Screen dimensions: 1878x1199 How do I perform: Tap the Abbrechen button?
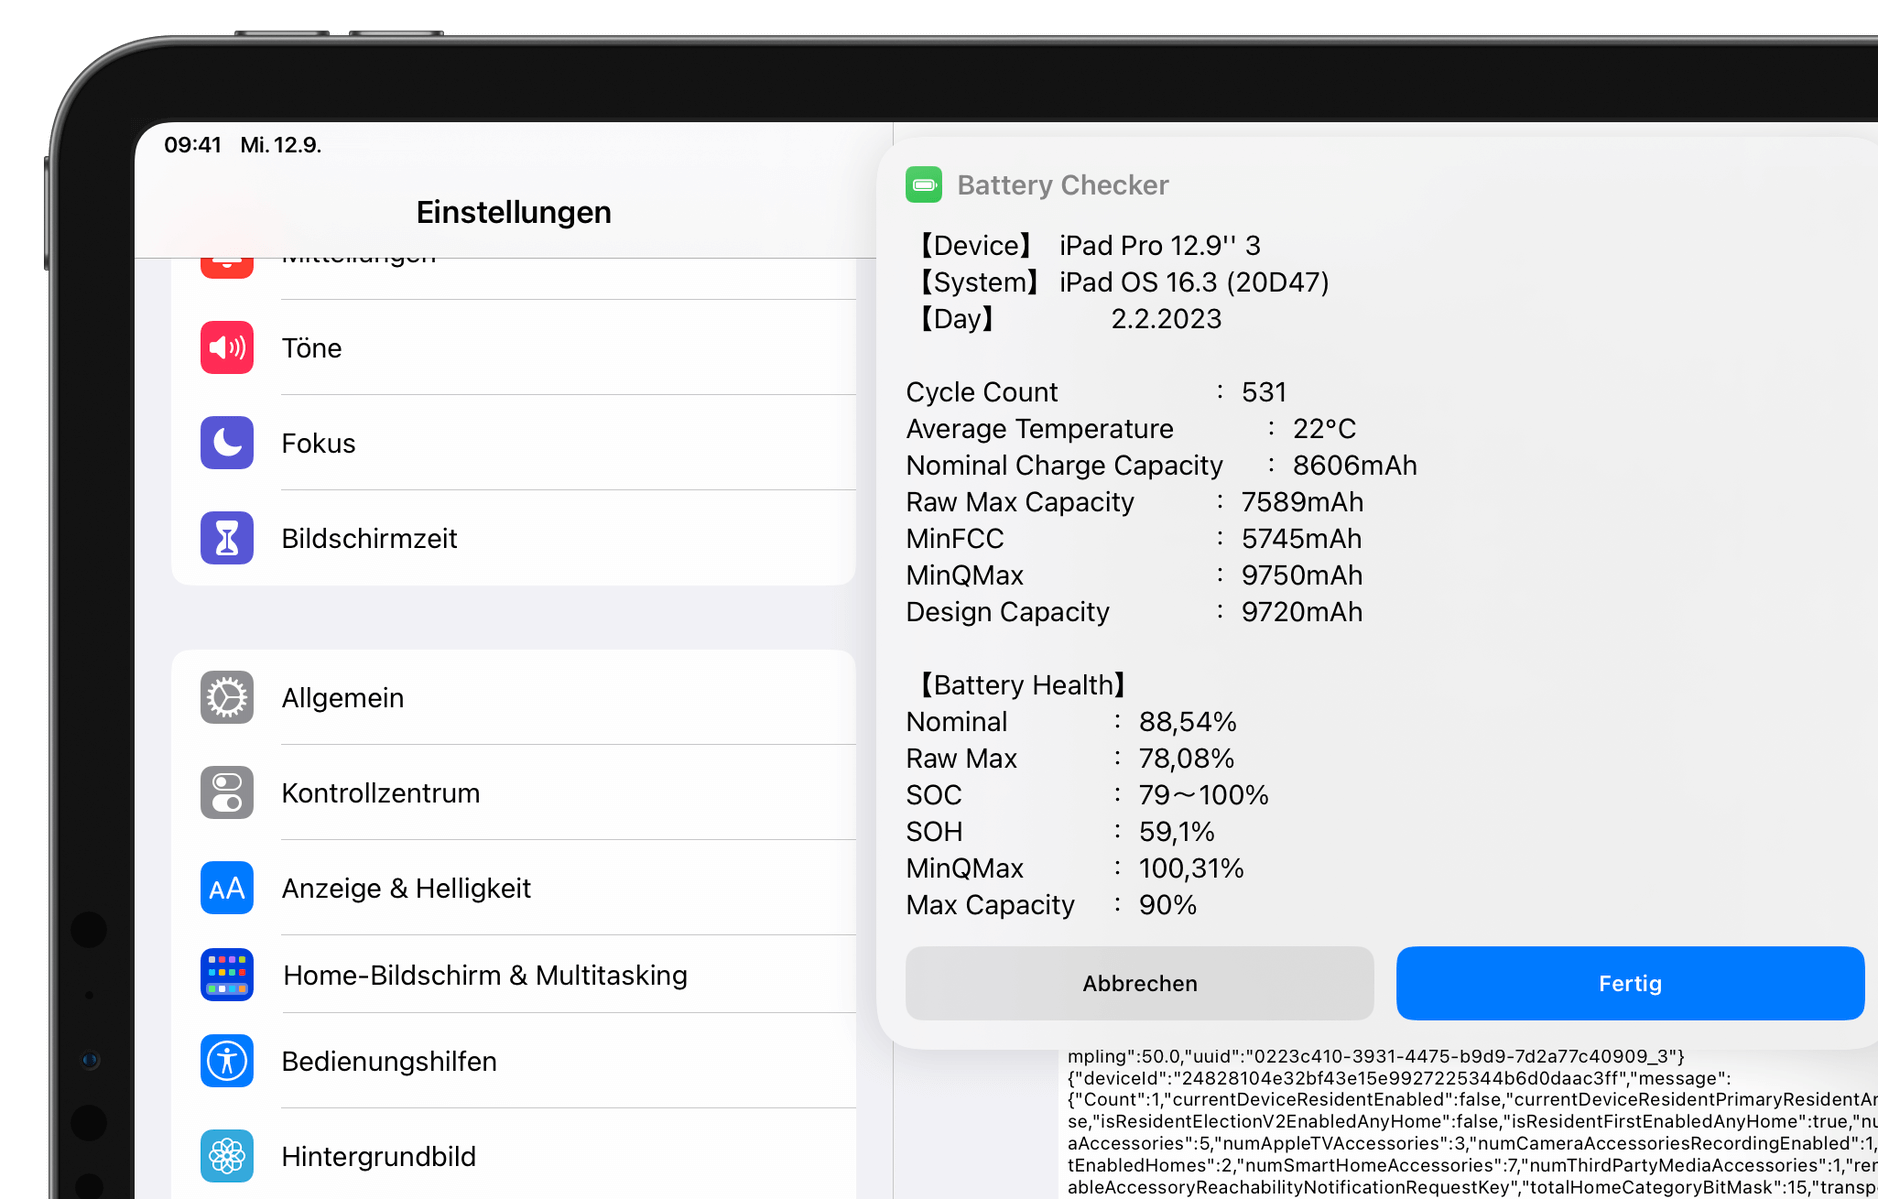(x=1140, y=983)
